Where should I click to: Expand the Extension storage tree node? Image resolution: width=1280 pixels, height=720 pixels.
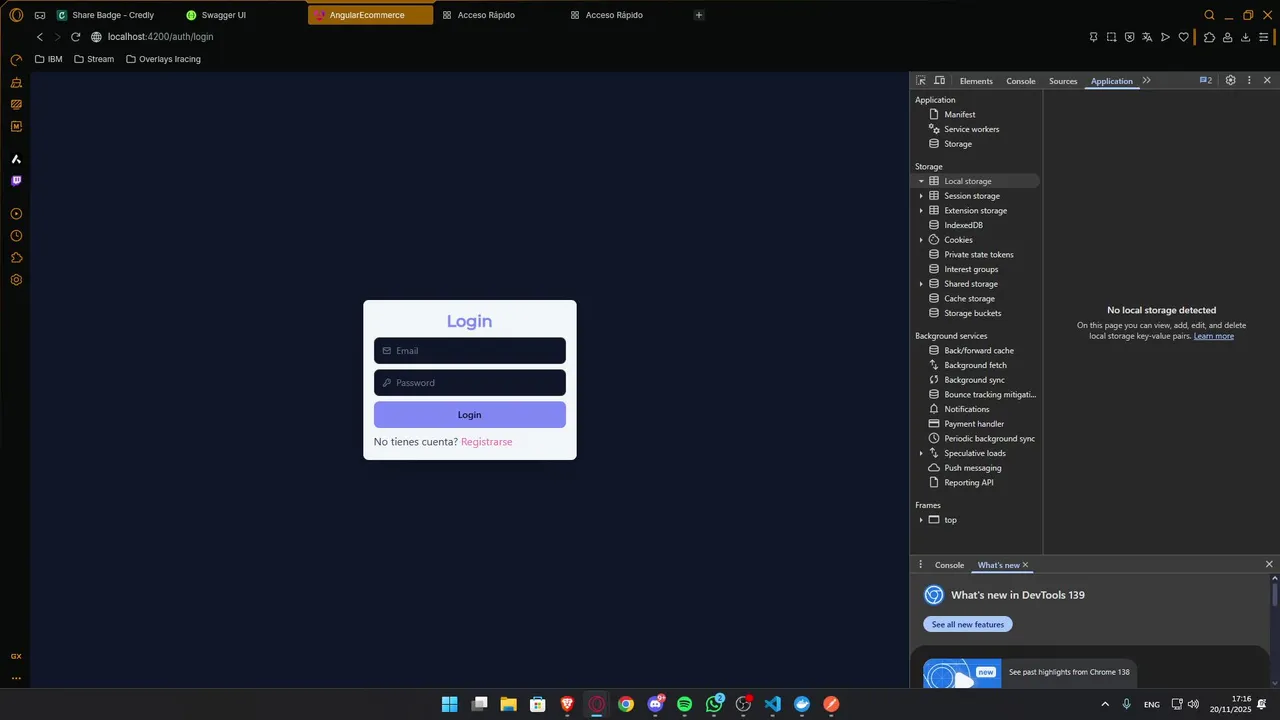[x=921, y=211]
